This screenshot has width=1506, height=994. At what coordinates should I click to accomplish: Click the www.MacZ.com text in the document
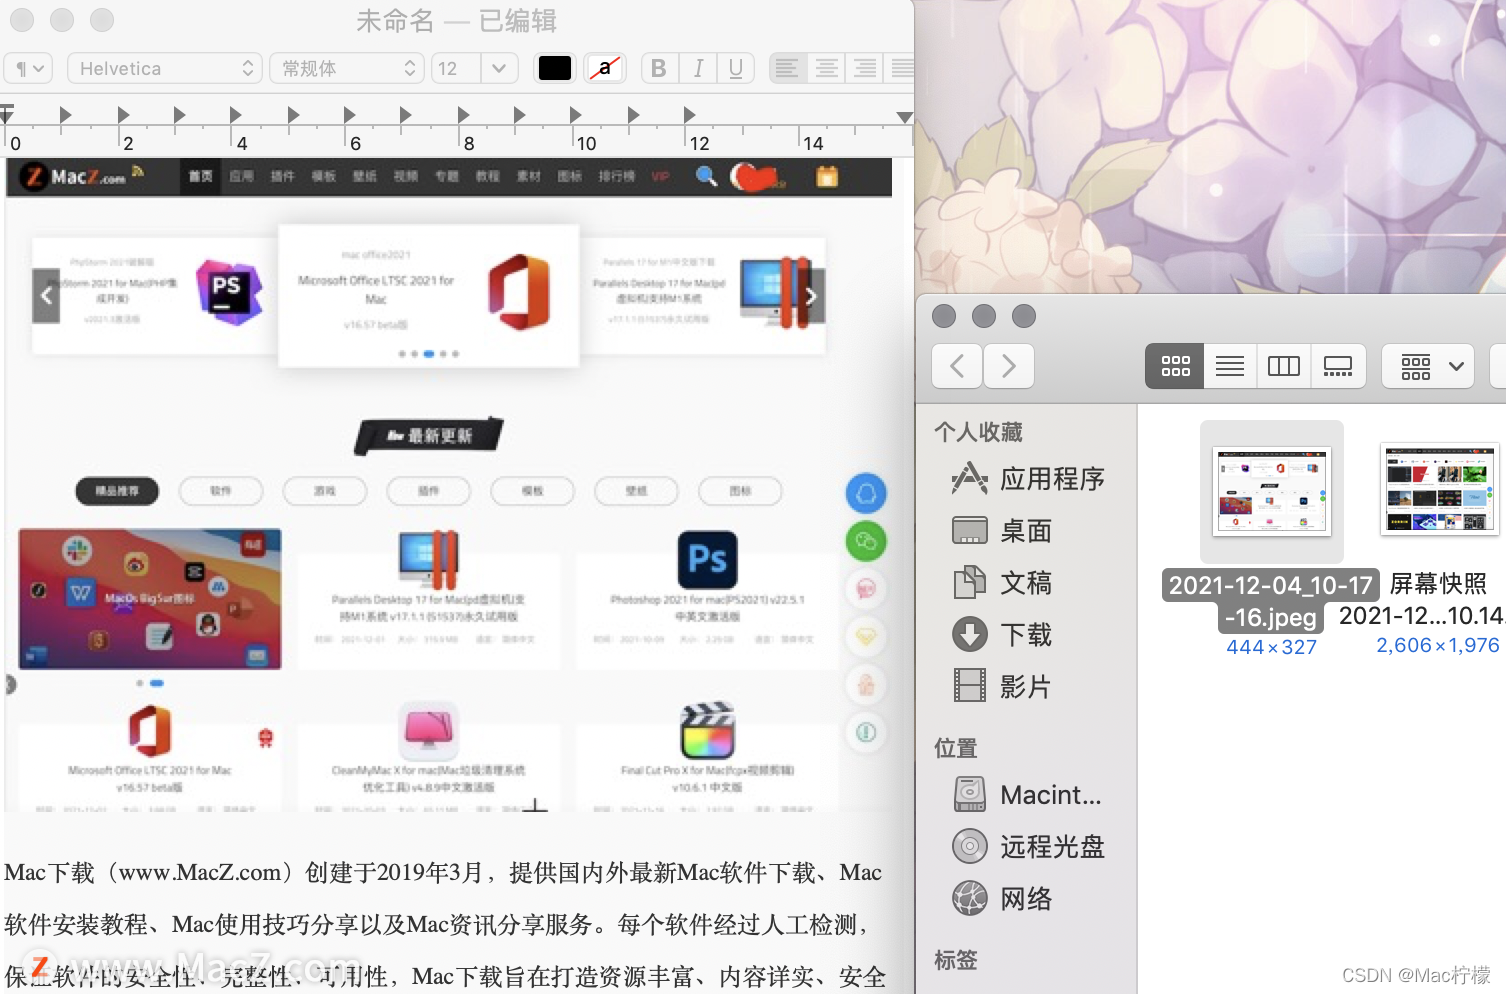[x=200, y=872]
